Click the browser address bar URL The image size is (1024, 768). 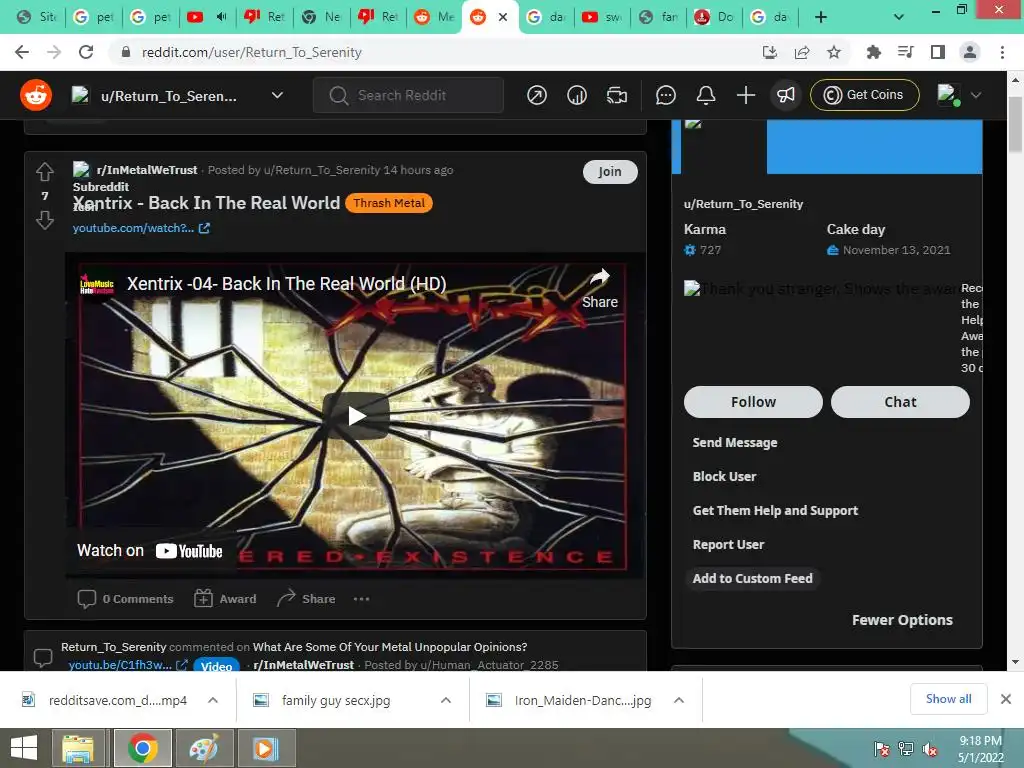[x=251, y=52]
